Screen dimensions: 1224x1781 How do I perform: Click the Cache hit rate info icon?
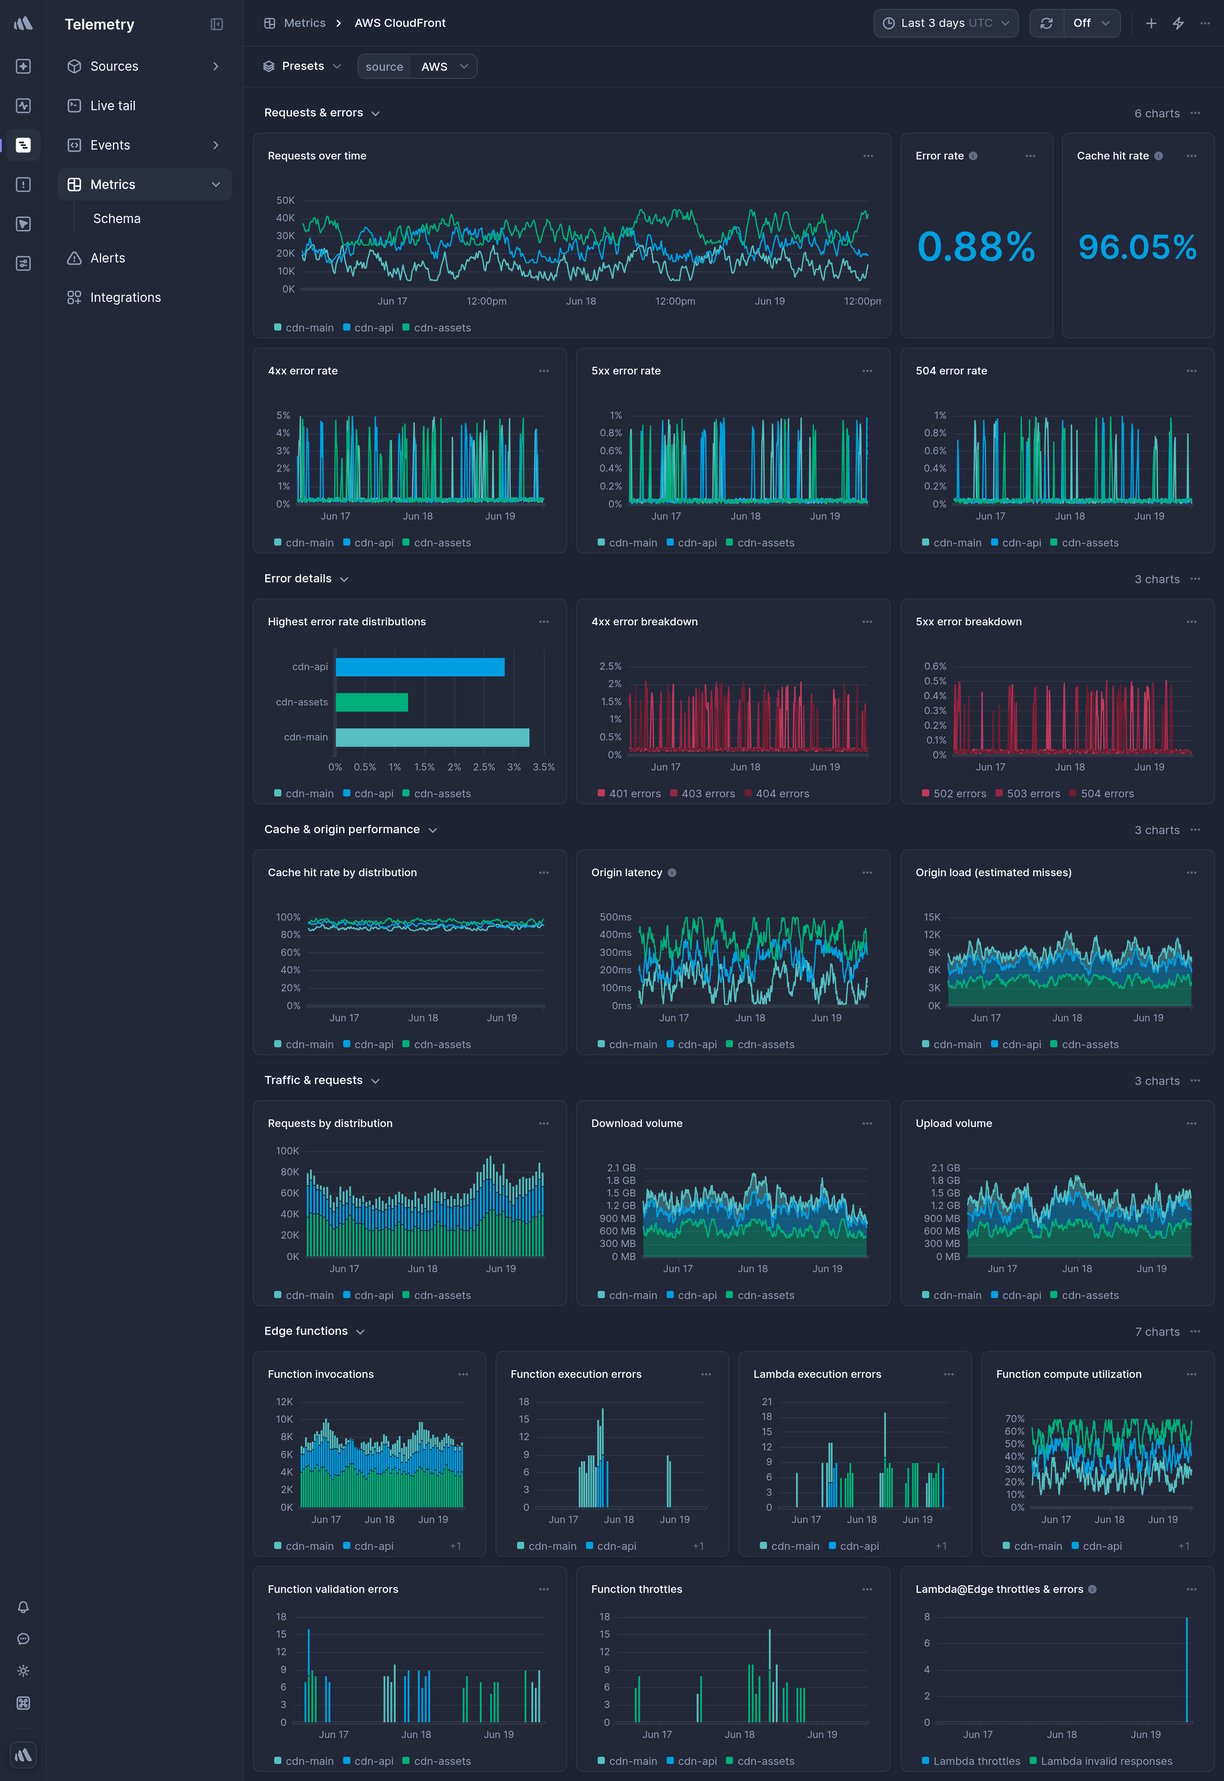(1159, 156)
